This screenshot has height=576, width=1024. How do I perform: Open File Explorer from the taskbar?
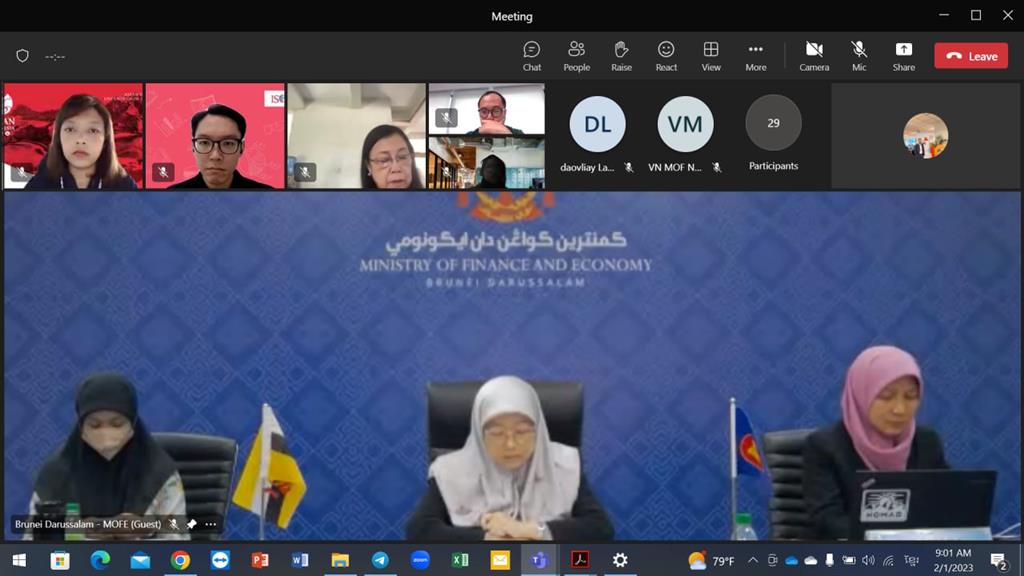tap(340, 560)
